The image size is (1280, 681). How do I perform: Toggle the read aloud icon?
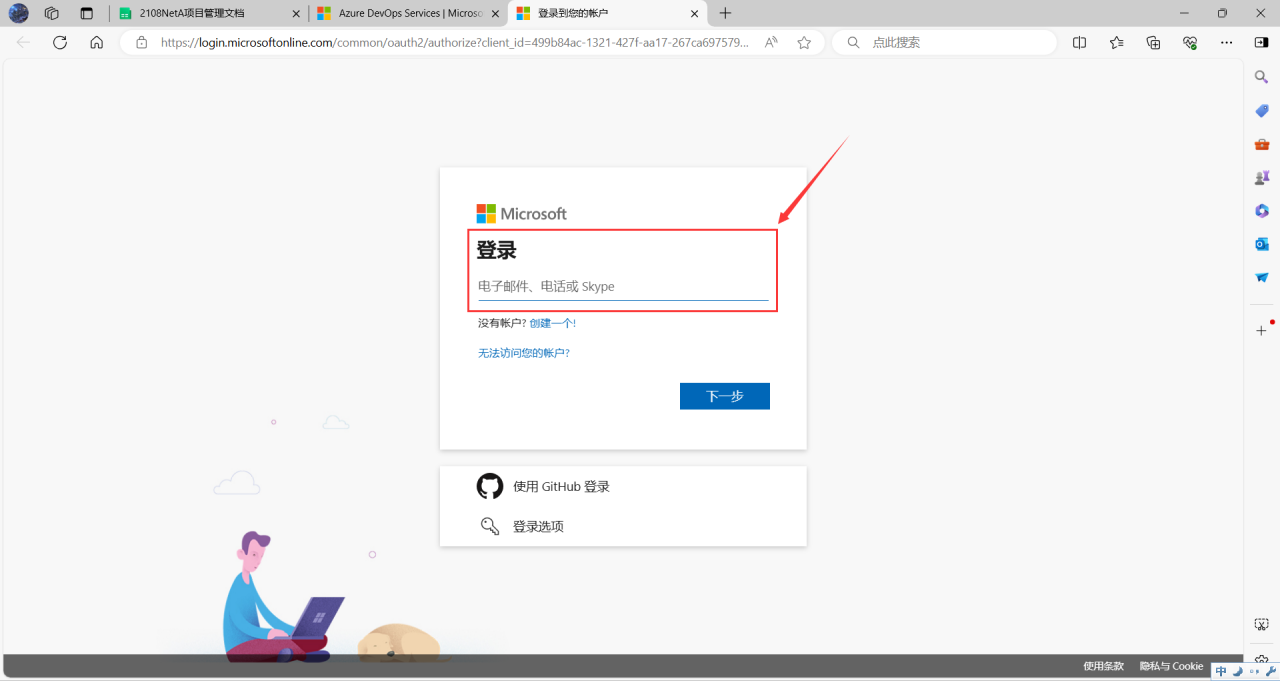point(771,42)
